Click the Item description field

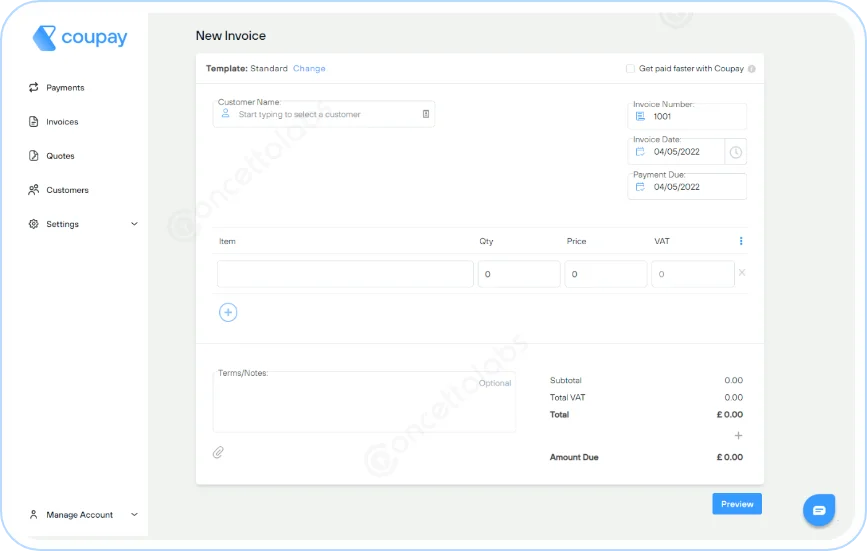(x=345, y=274)
